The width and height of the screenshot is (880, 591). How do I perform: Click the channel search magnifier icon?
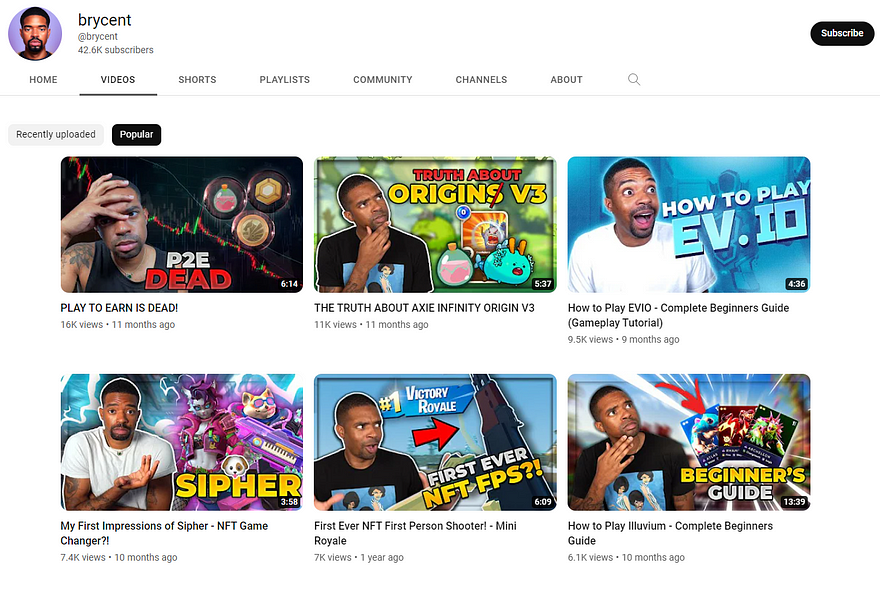[x=634, y=79]
